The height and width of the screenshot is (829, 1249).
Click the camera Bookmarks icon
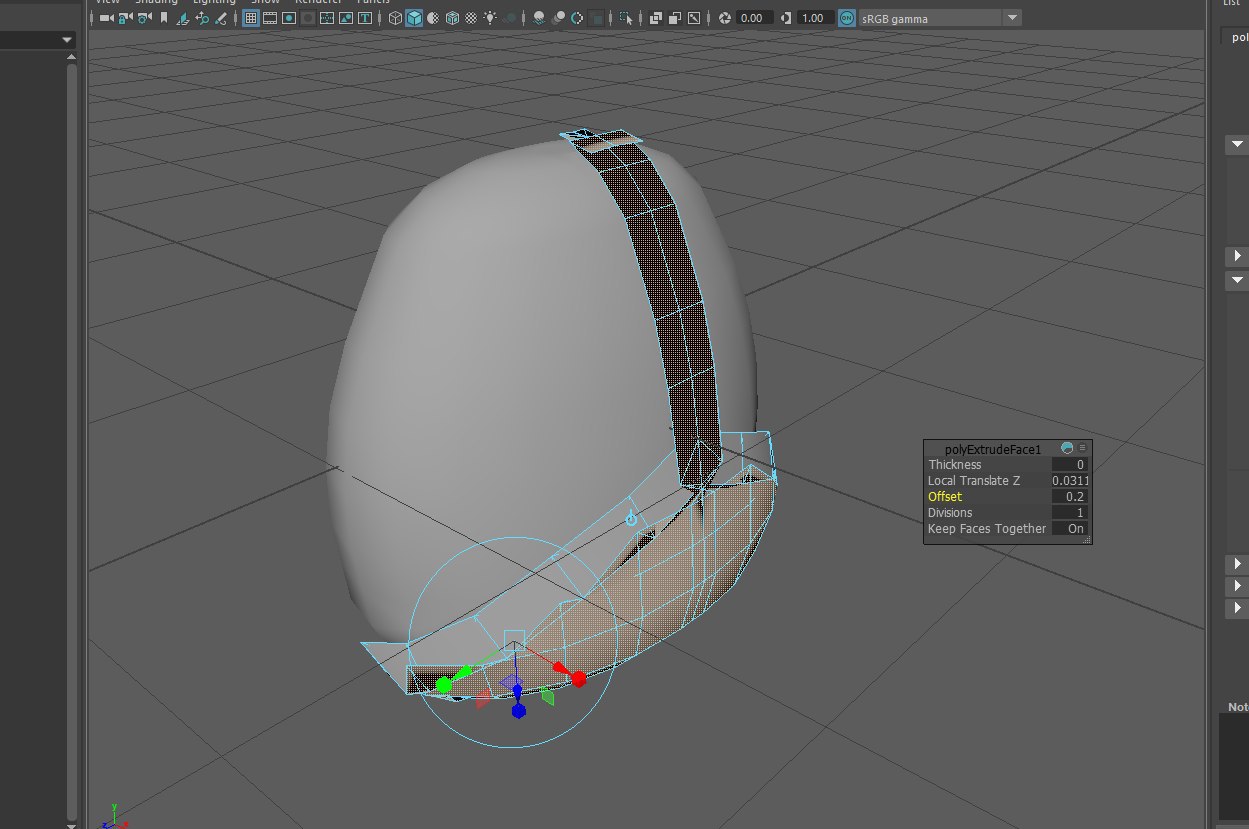point(163,18)
